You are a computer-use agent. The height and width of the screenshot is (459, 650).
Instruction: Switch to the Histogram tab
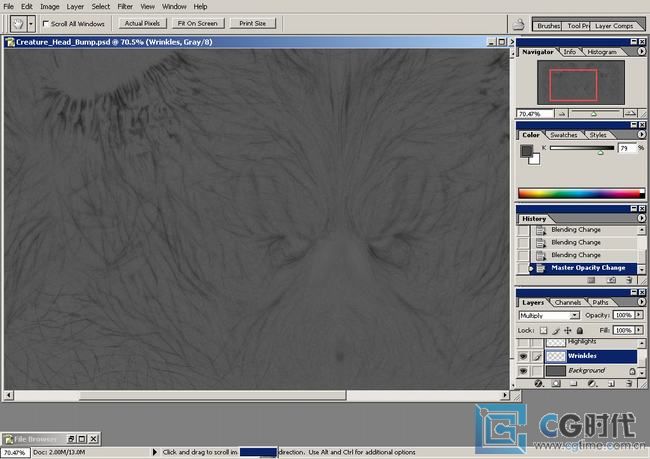pos(601,52)
